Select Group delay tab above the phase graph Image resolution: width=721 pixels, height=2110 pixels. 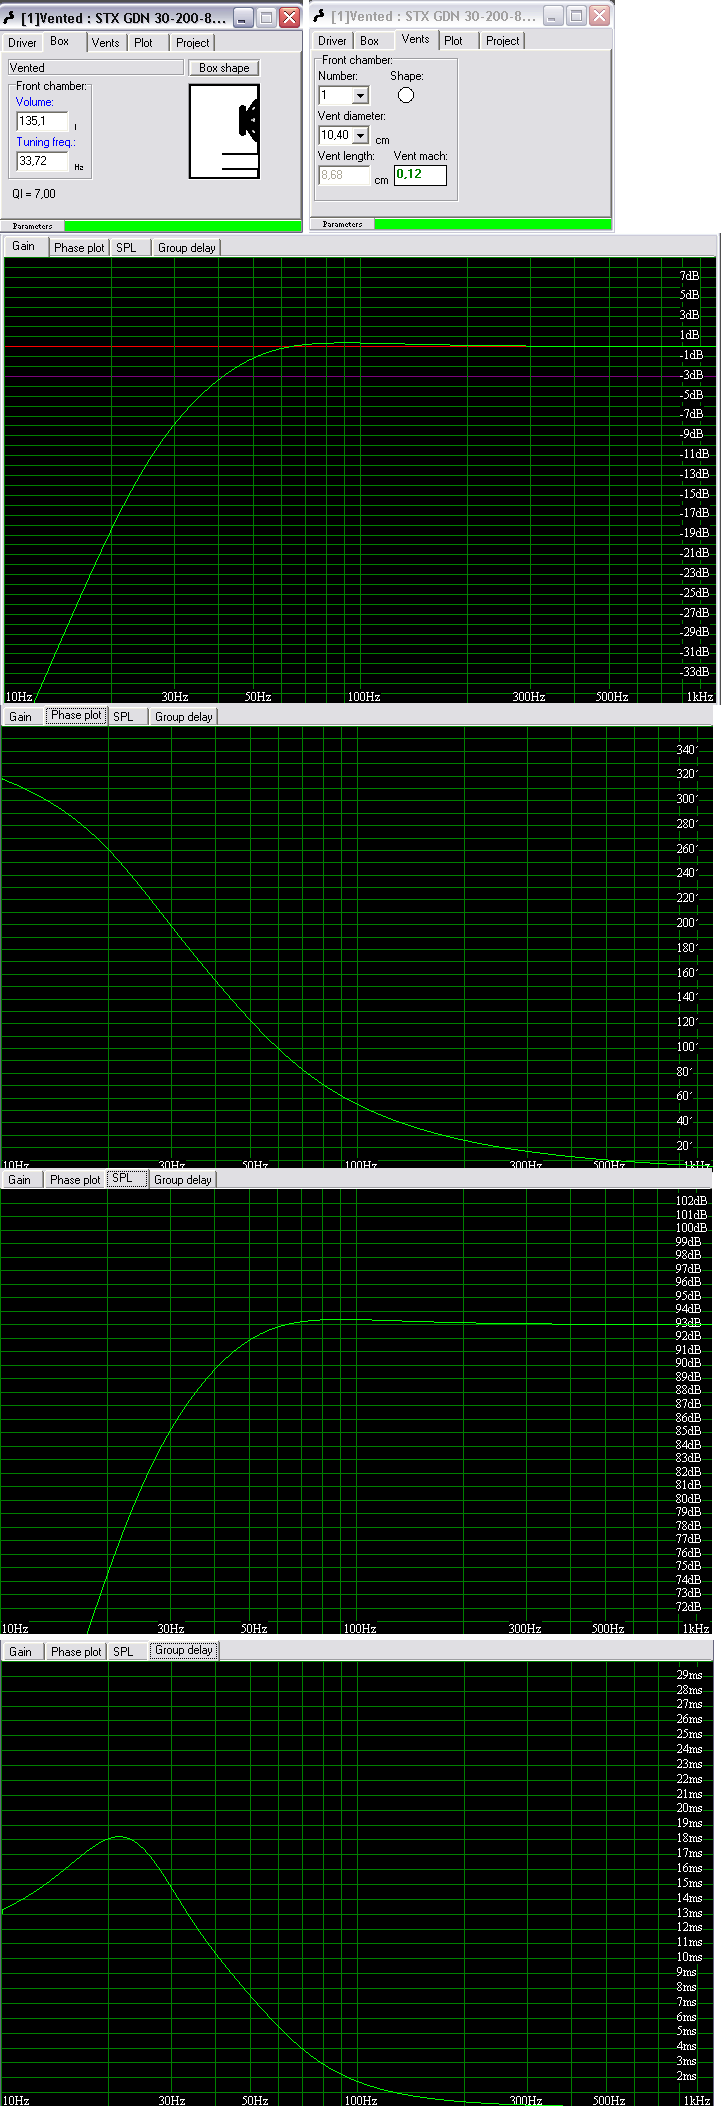coord(184,717)
